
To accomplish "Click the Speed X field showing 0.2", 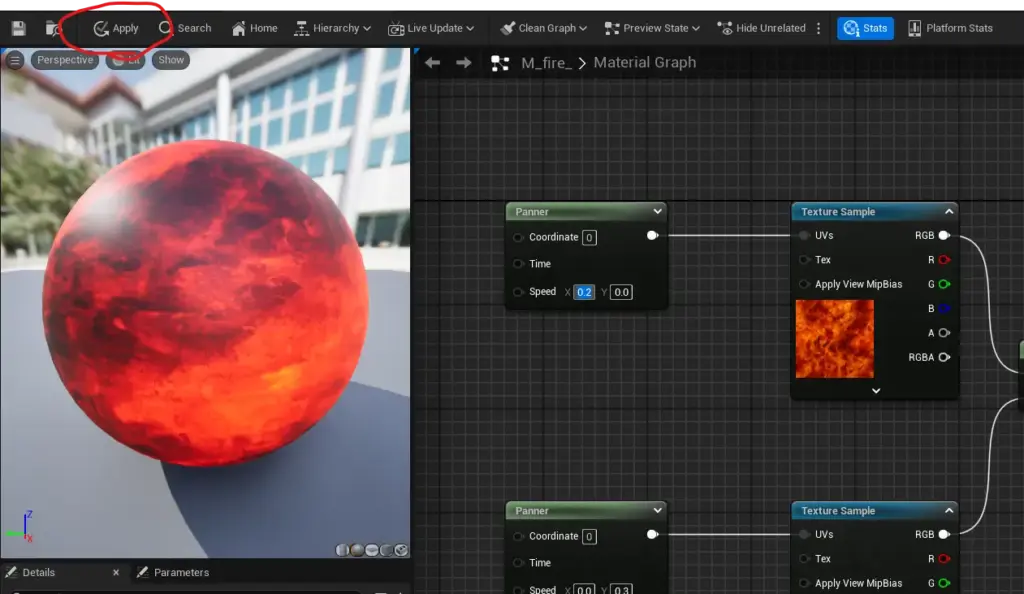I will click(x=584, y=292).
